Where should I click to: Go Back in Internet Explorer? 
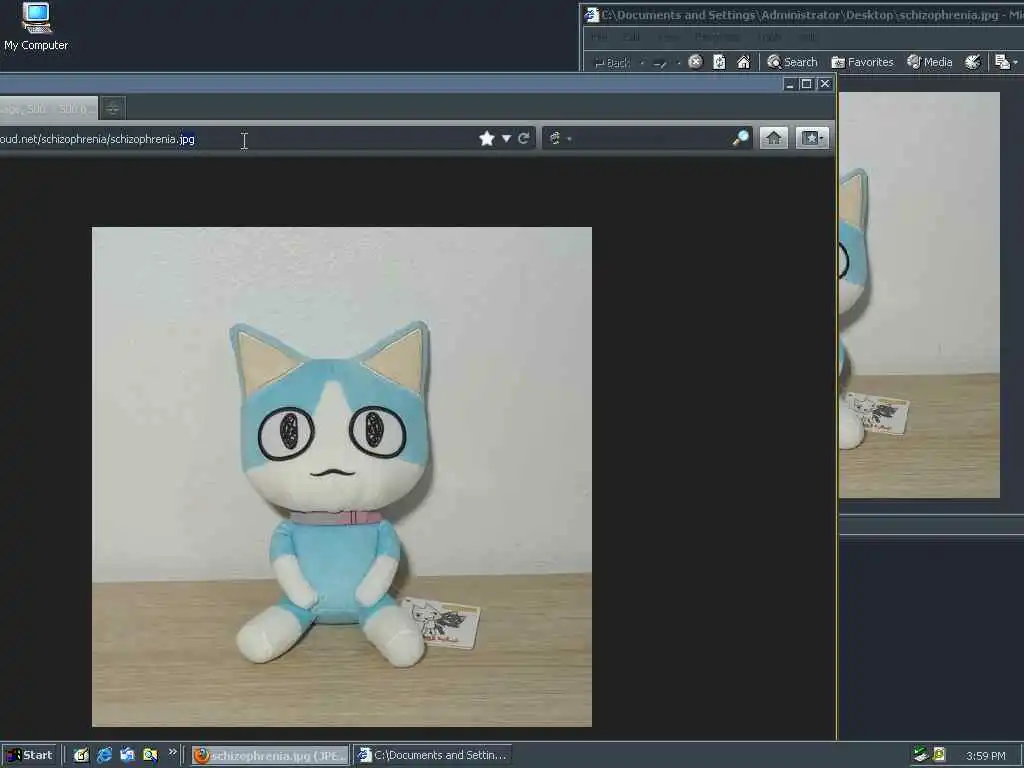[x=611, y=63]
